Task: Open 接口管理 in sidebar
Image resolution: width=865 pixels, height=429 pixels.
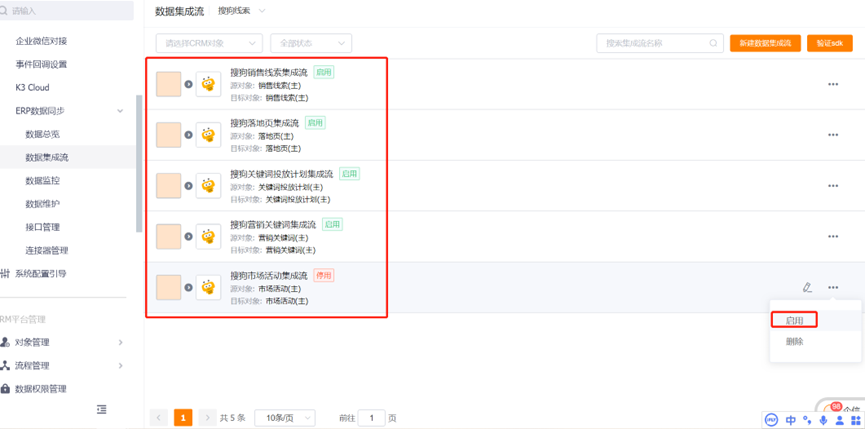Action: click(42, 227)
